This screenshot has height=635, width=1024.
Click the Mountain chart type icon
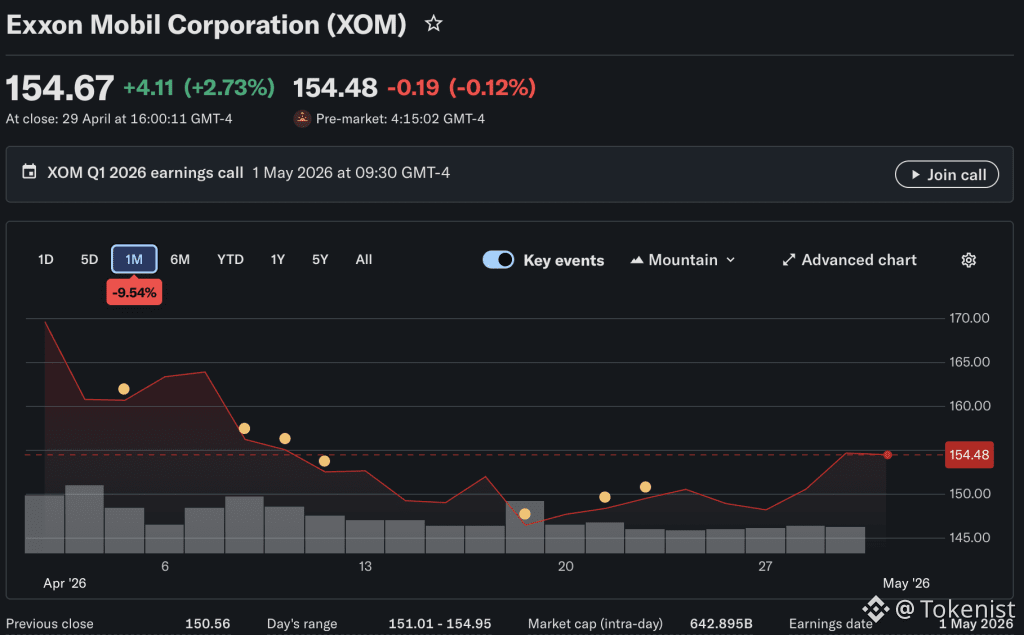click(x=637, y=260)
